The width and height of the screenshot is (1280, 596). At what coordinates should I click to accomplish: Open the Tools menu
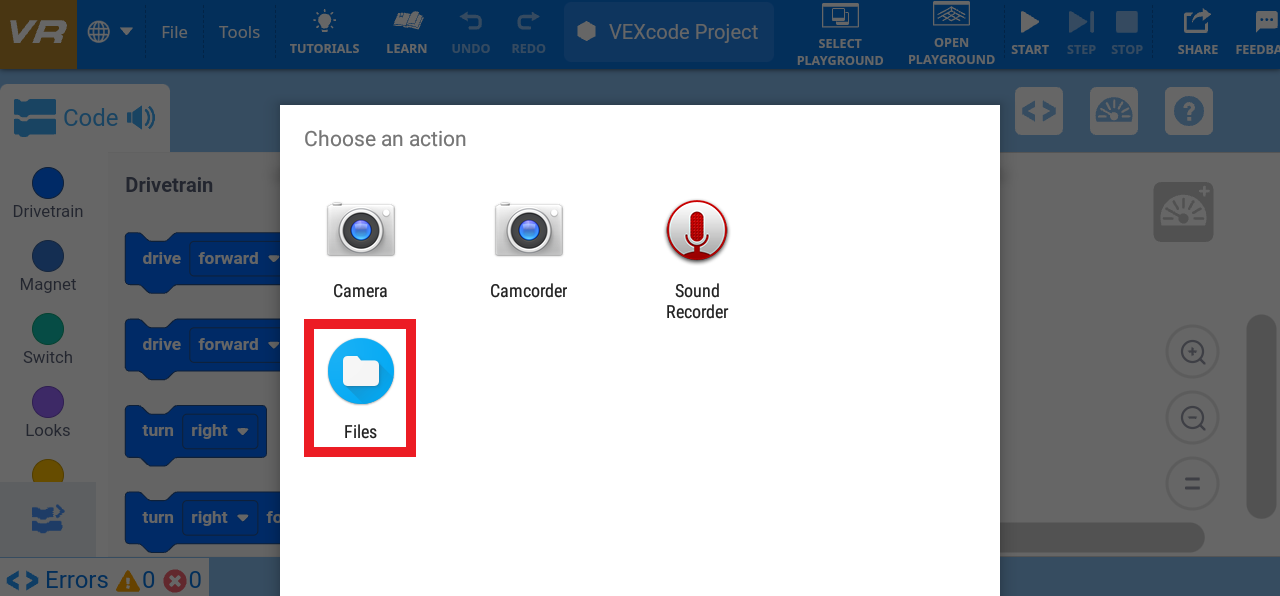pos(239,31)
